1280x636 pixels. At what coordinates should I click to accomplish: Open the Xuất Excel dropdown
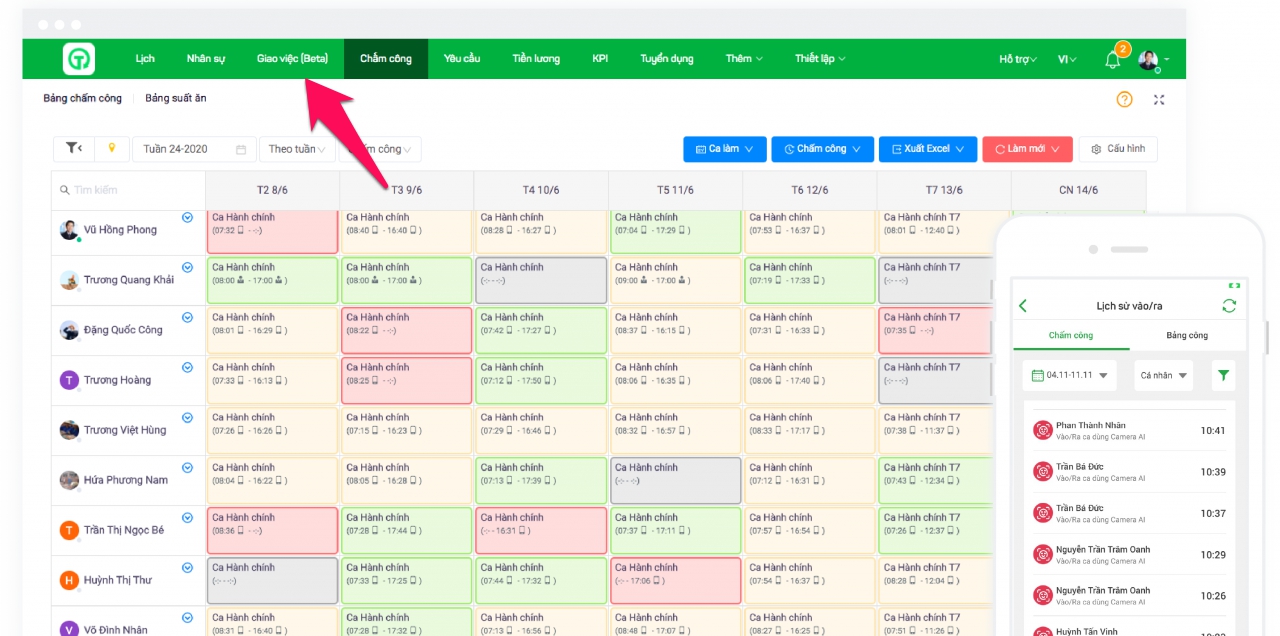tap(927, 149)
